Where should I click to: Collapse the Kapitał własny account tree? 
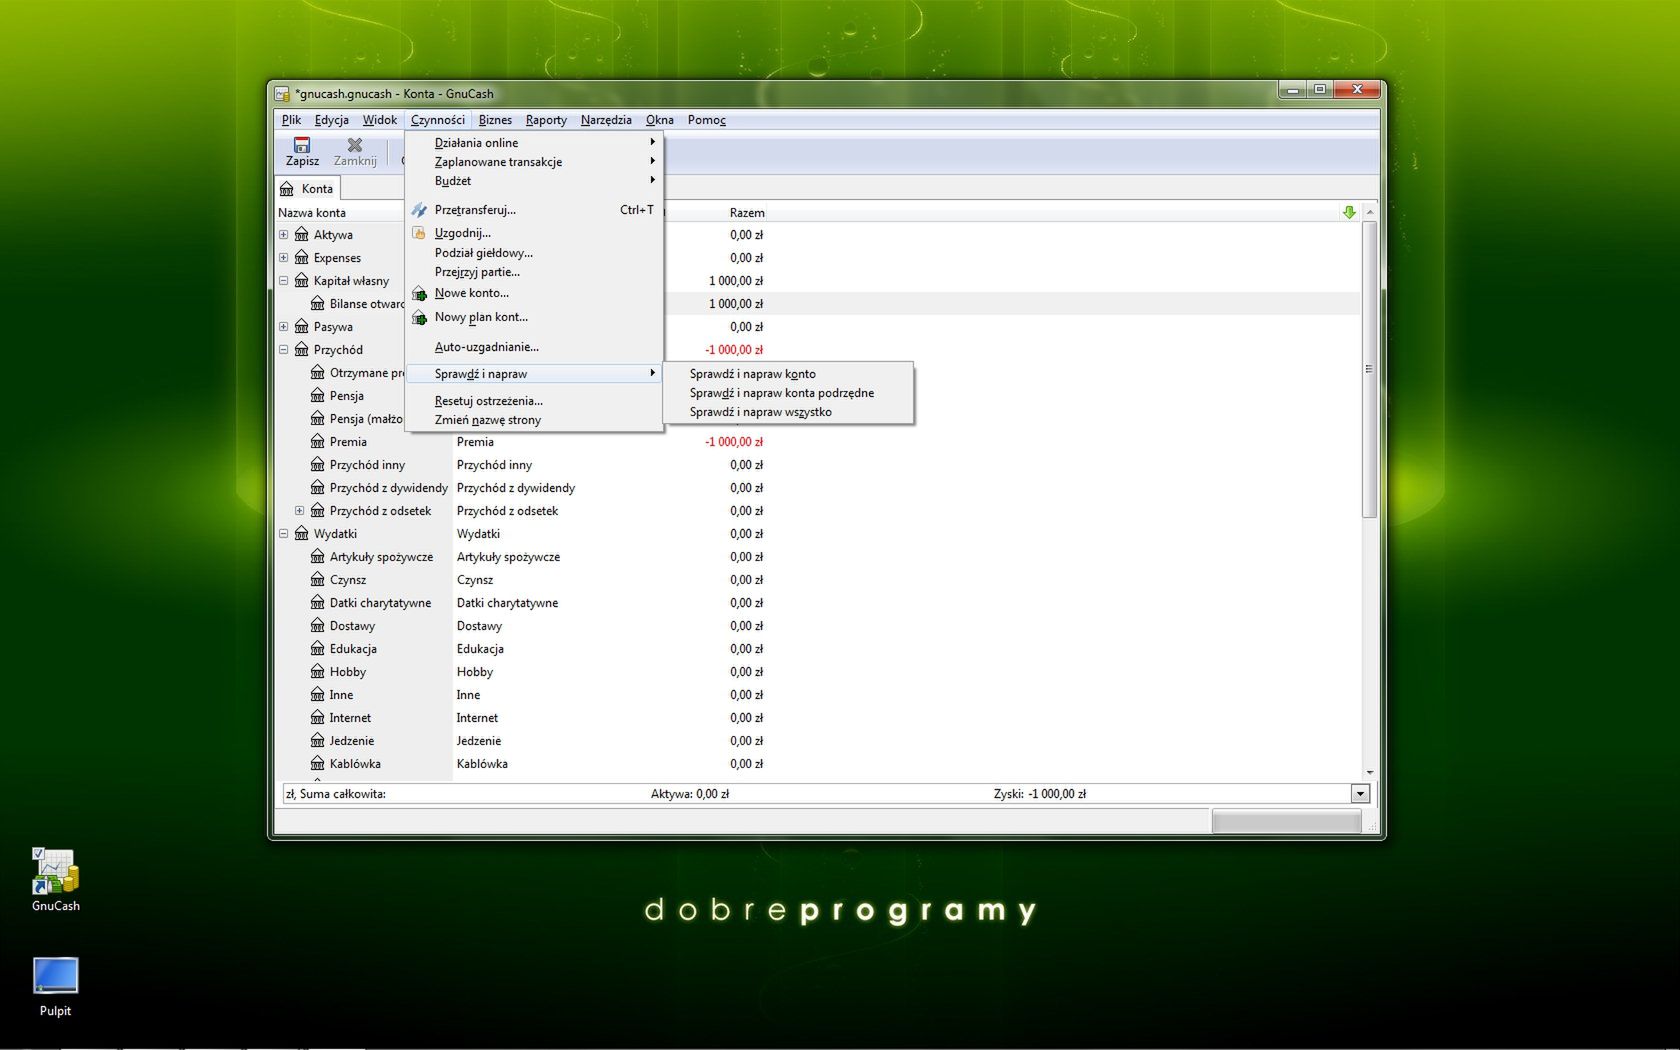click(x=283, y=280)
